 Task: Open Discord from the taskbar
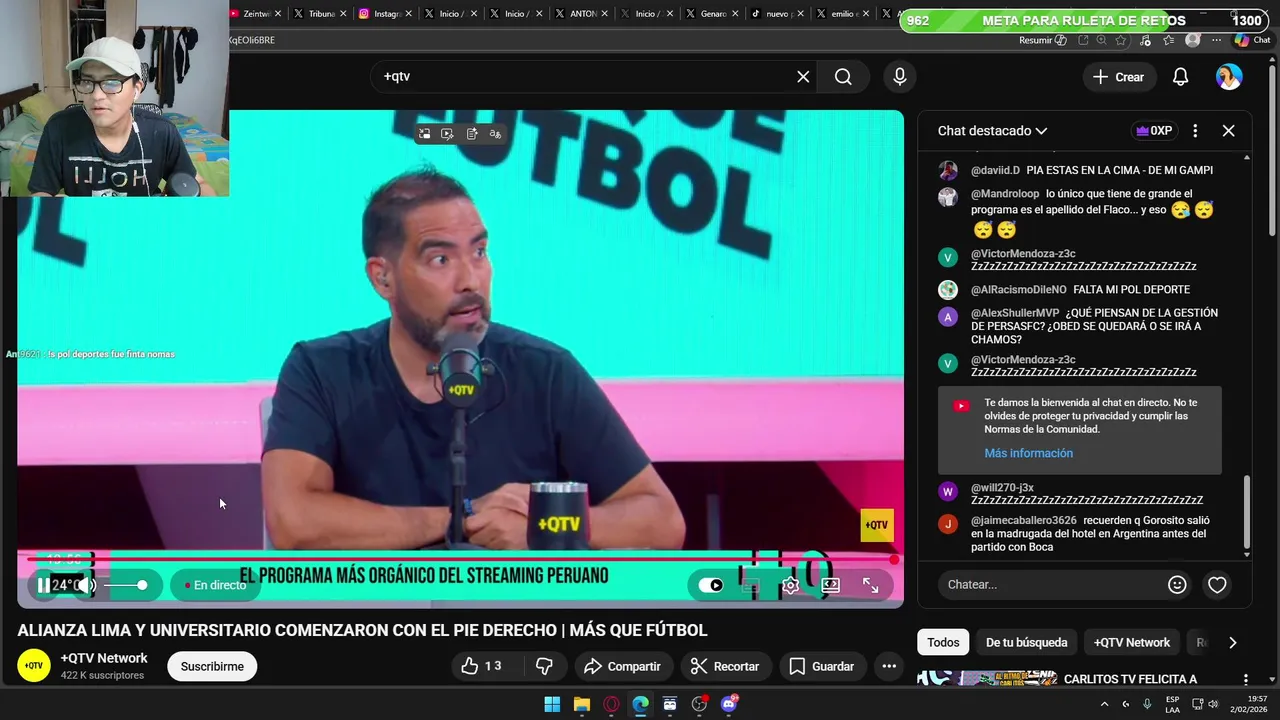(x=729, y=704)
